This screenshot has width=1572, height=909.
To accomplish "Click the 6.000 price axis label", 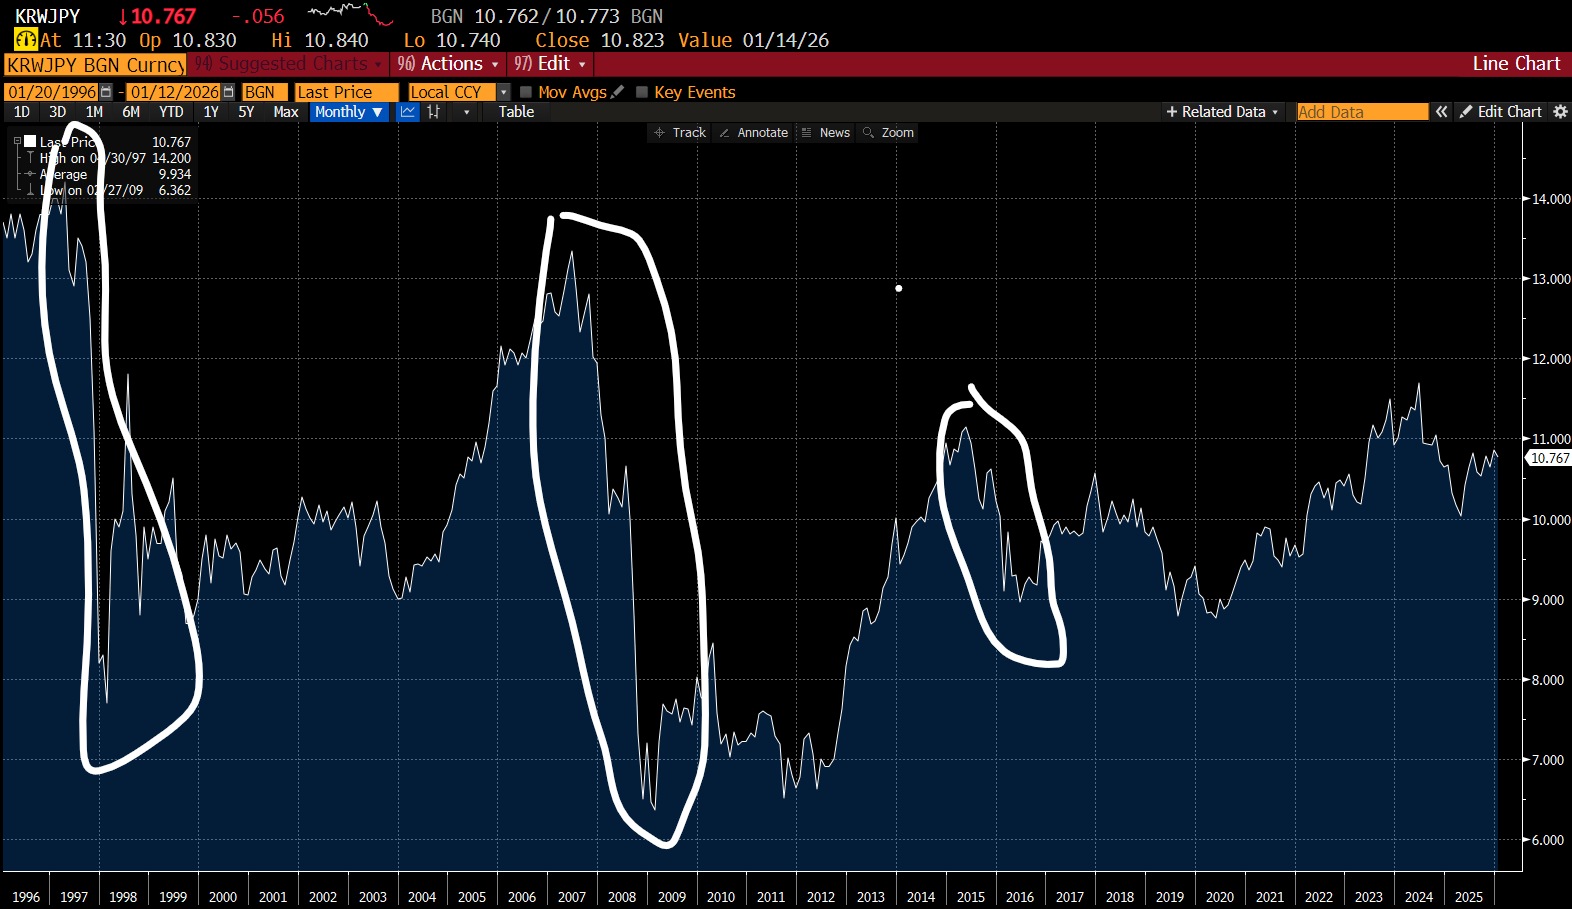I will tap(1548, 840).
